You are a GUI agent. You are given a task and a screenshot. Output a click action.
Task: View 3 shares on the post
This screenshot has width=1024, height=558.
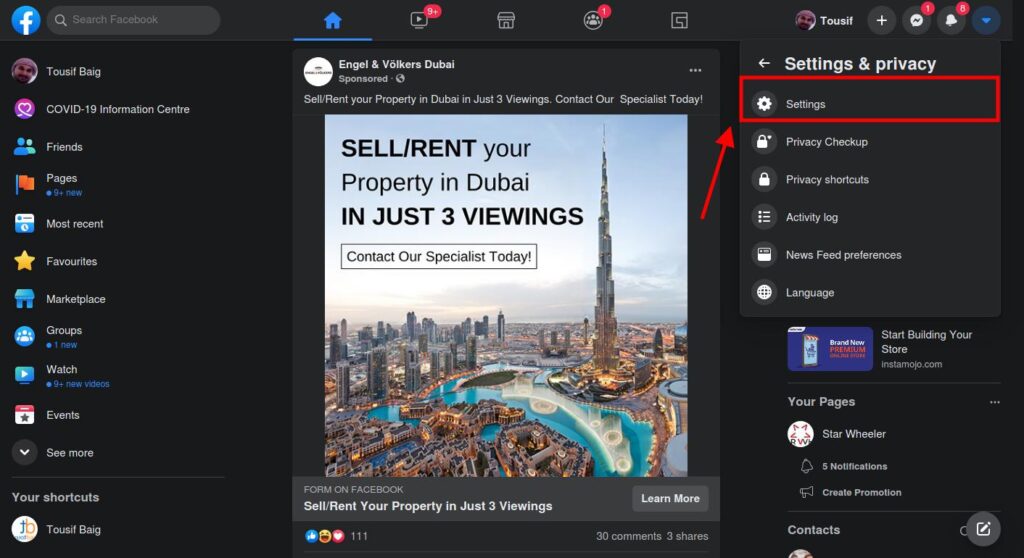coord(687,536)
